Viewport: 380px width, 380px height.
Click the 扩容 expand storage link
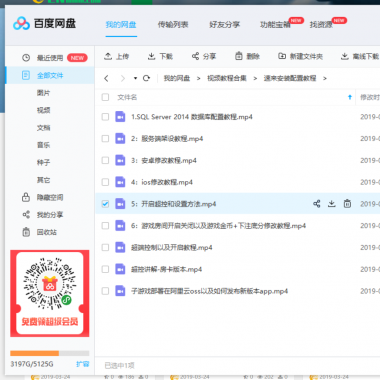pyautogui.click(x=83, y=364)
